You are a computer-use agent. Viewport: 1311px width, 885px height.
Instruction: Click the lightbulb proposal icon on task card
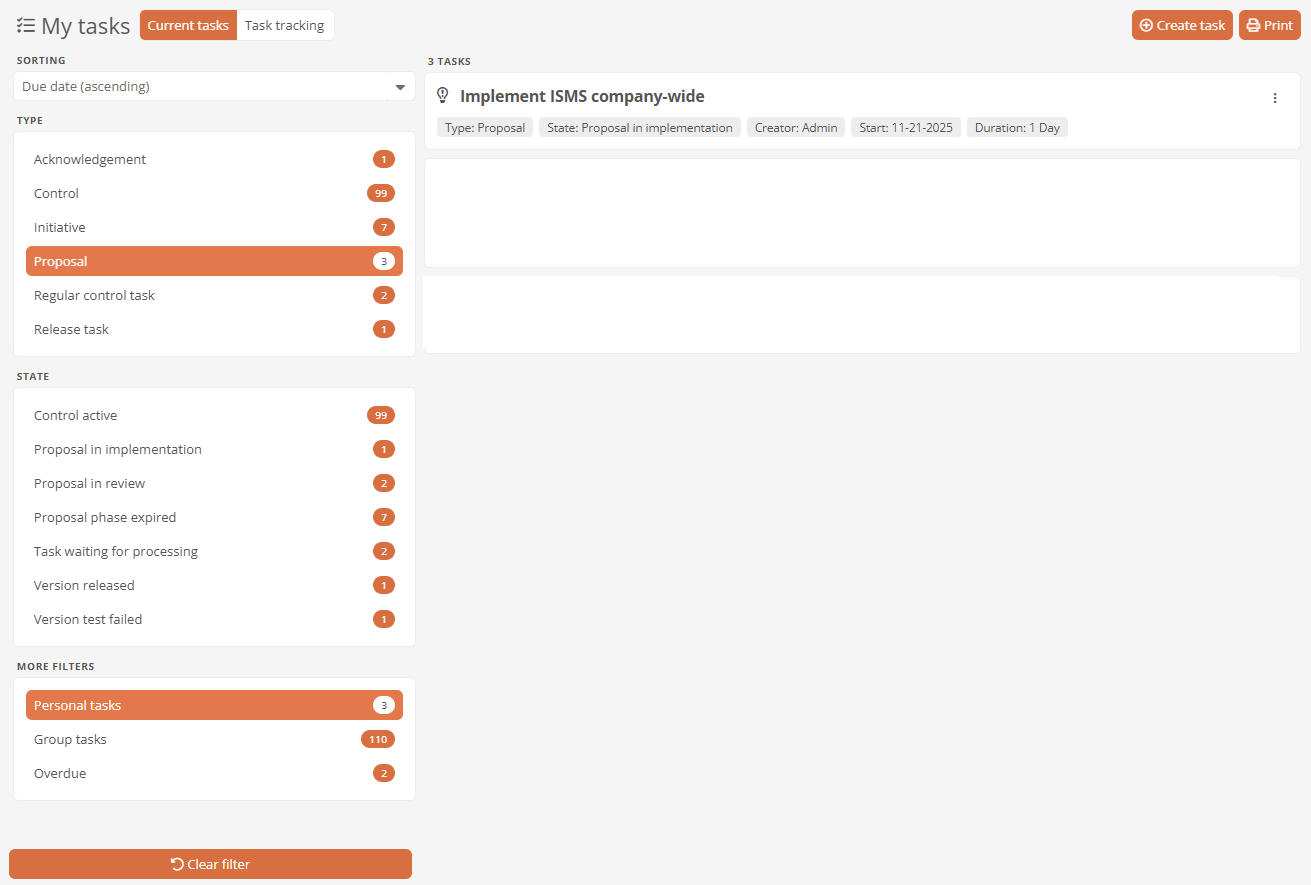(x=443, y=96)
